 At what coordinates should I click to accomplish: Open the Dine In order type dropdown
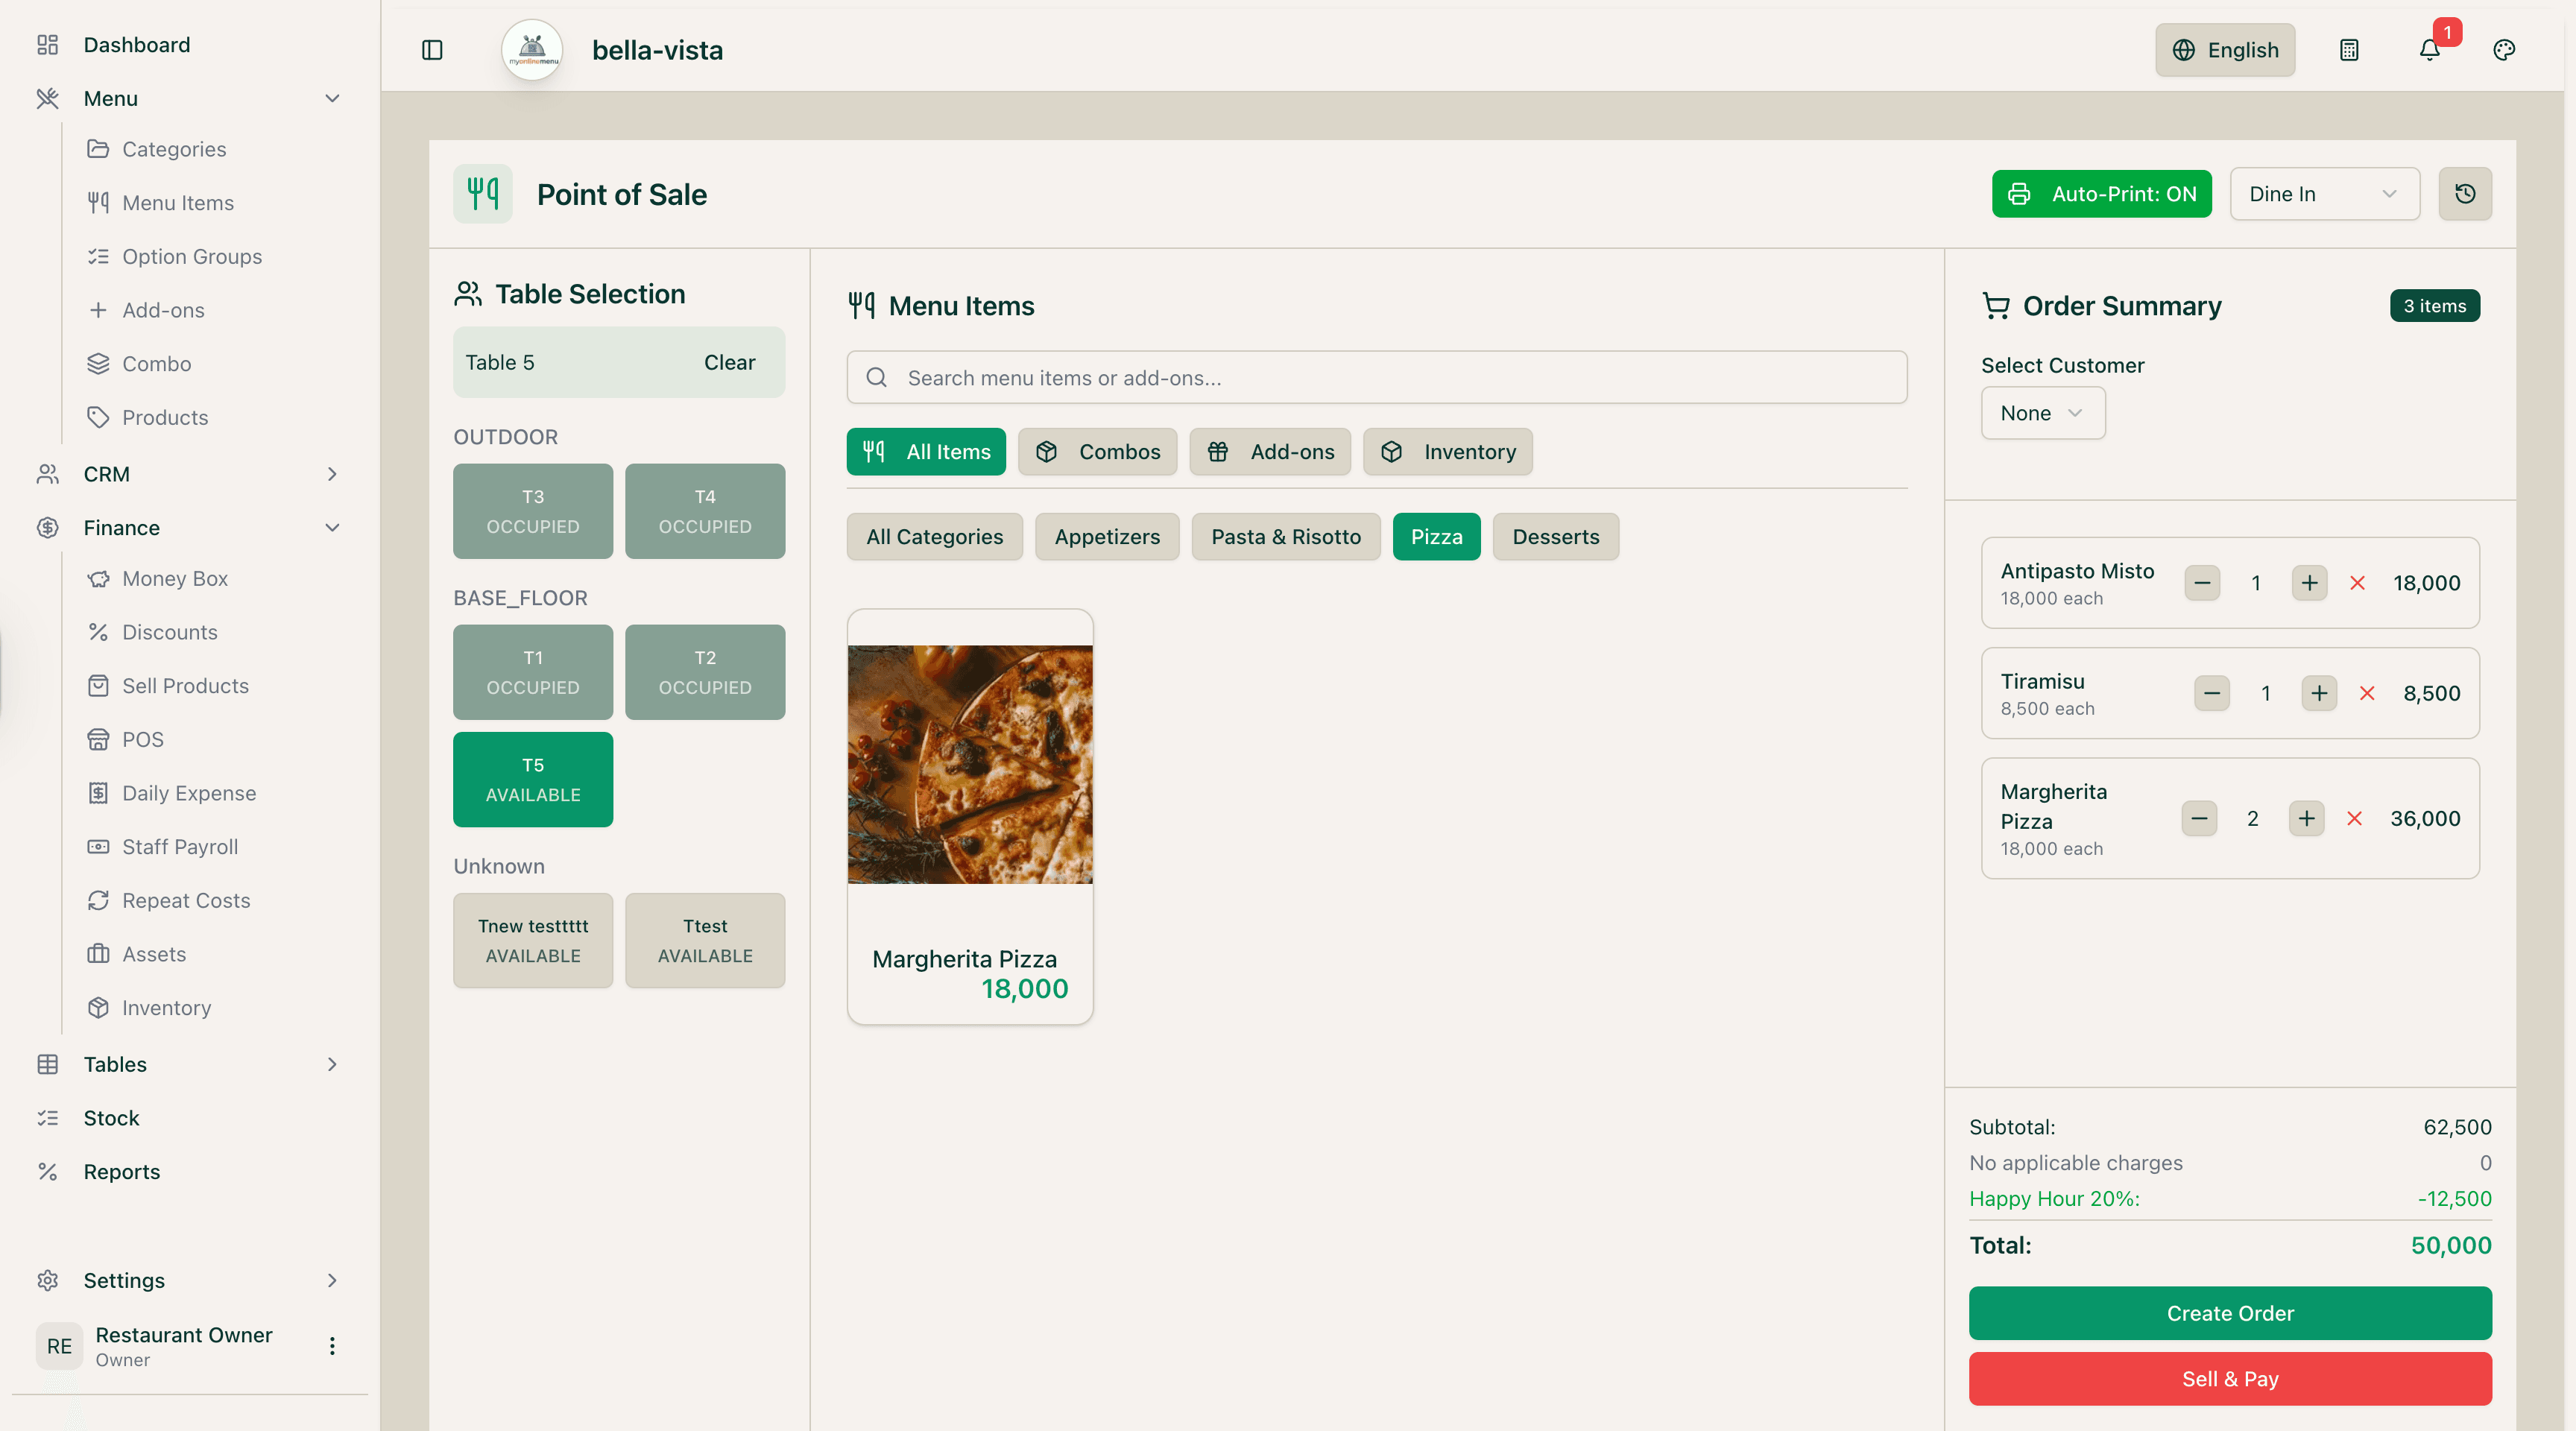2324,194
